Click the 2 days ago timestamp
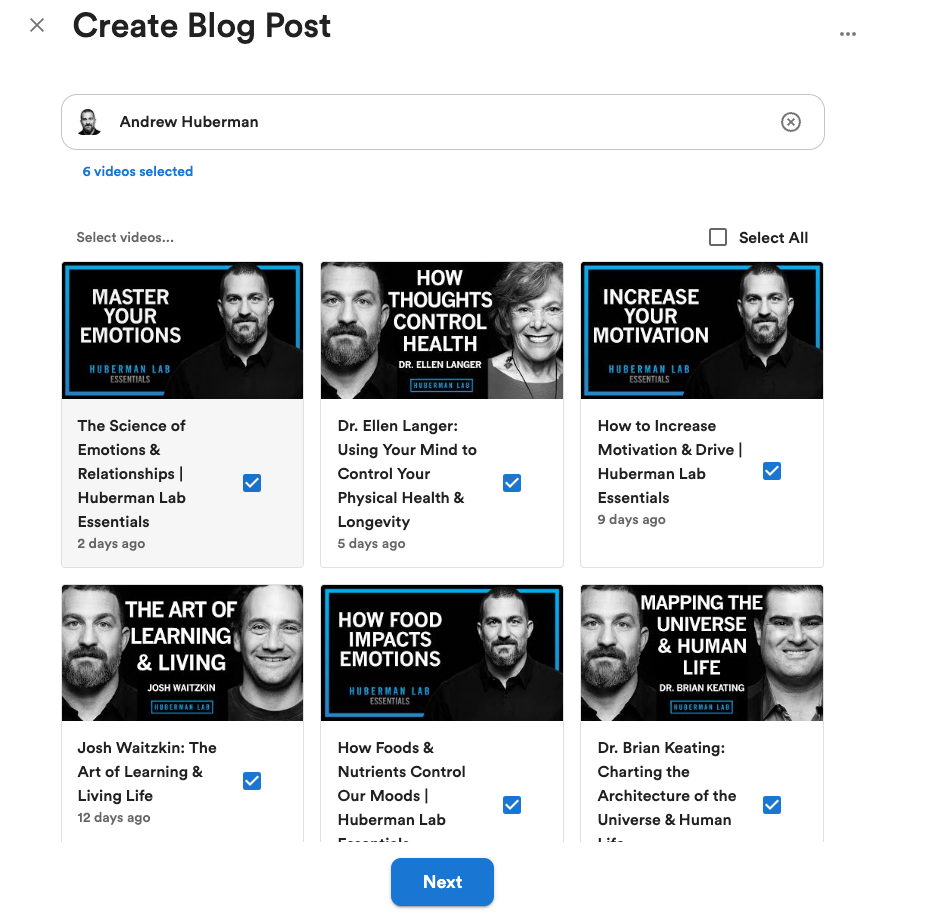Screen dimensions: 948x917 [x=111, y=543]
